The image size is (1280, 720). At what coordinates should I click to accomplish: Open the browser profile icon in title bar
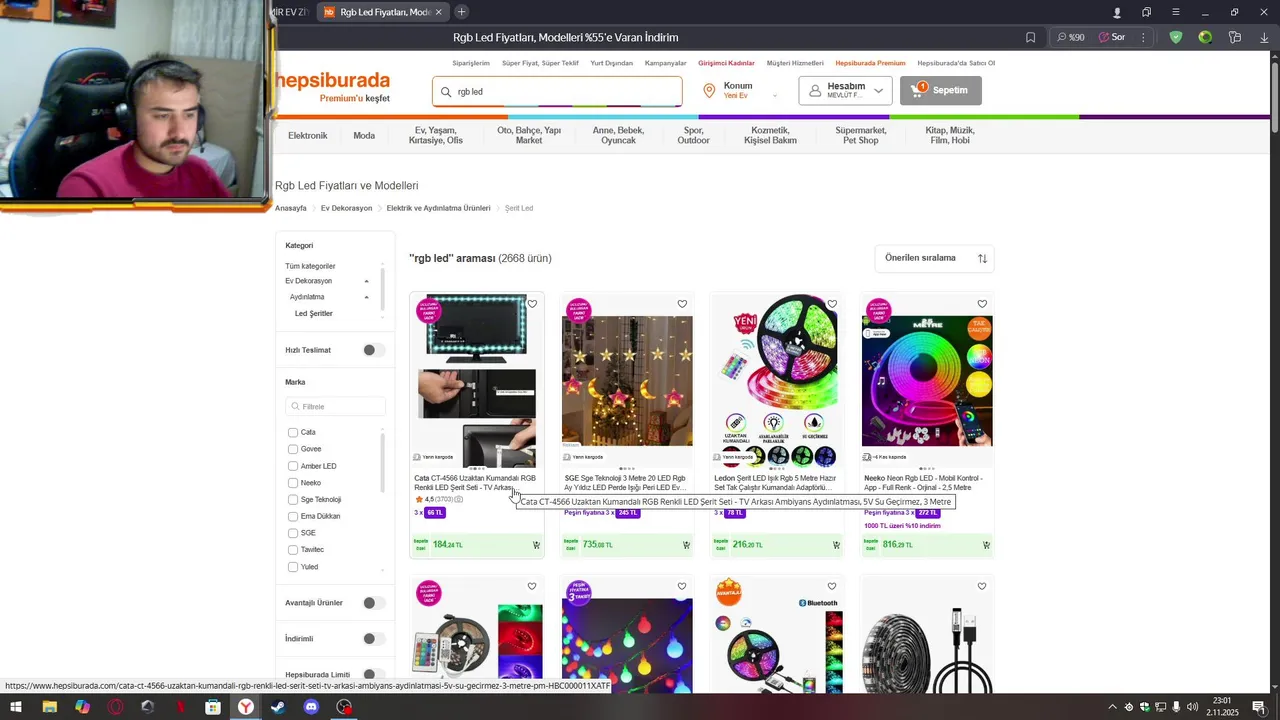click(x=1117, y=12)
